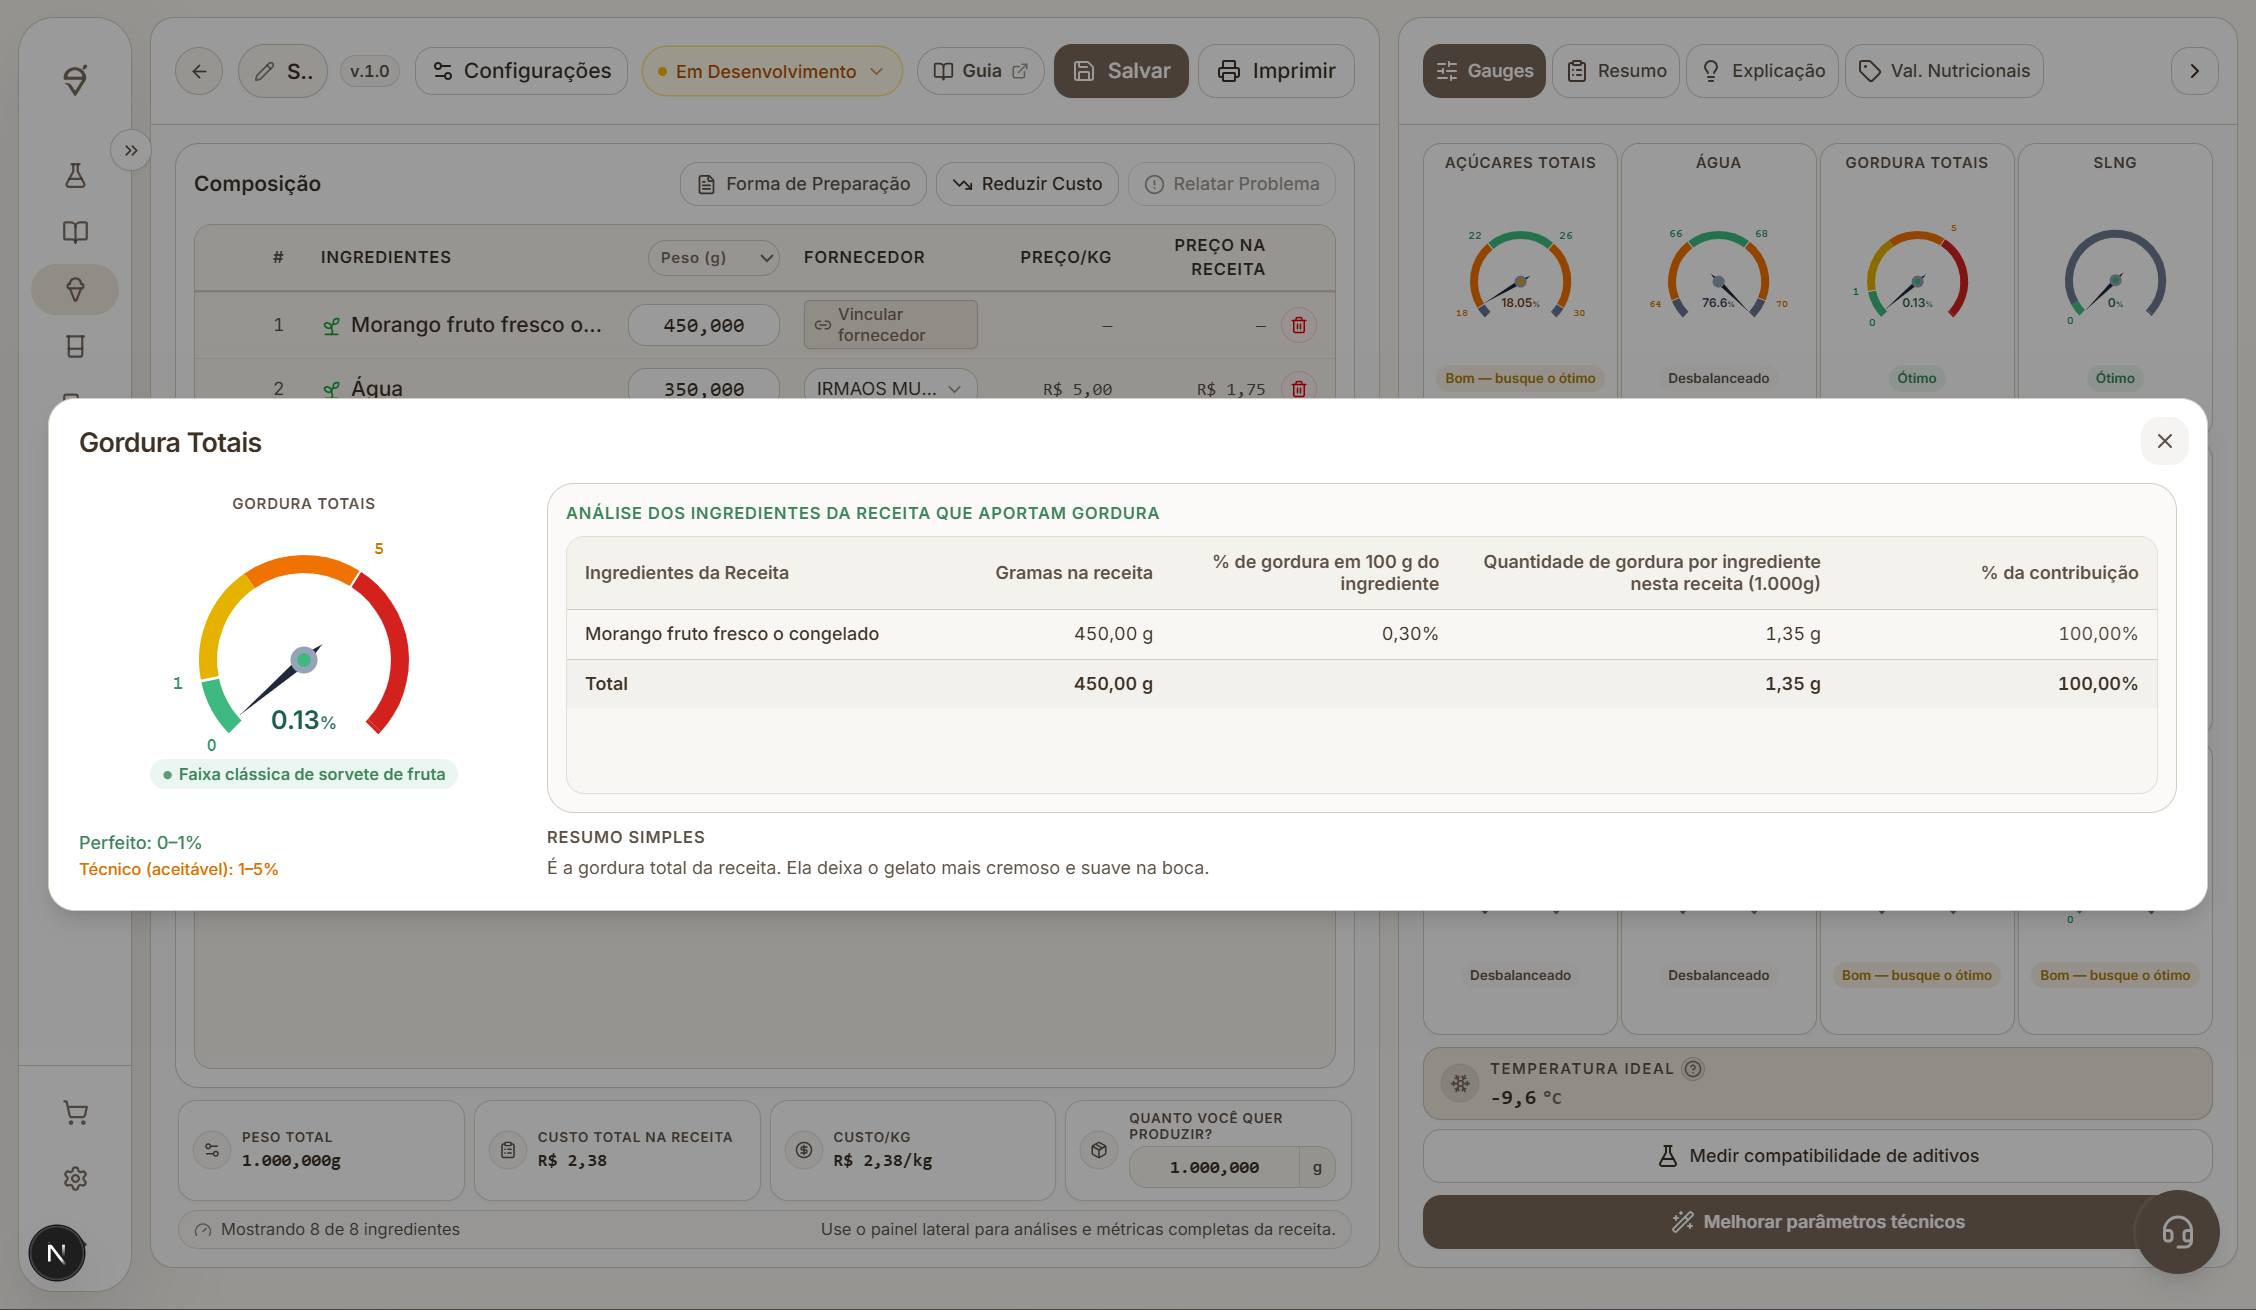Click the Total row in the table
This screenshot has width=2256, height=1310.
(x=1361, y=684)
